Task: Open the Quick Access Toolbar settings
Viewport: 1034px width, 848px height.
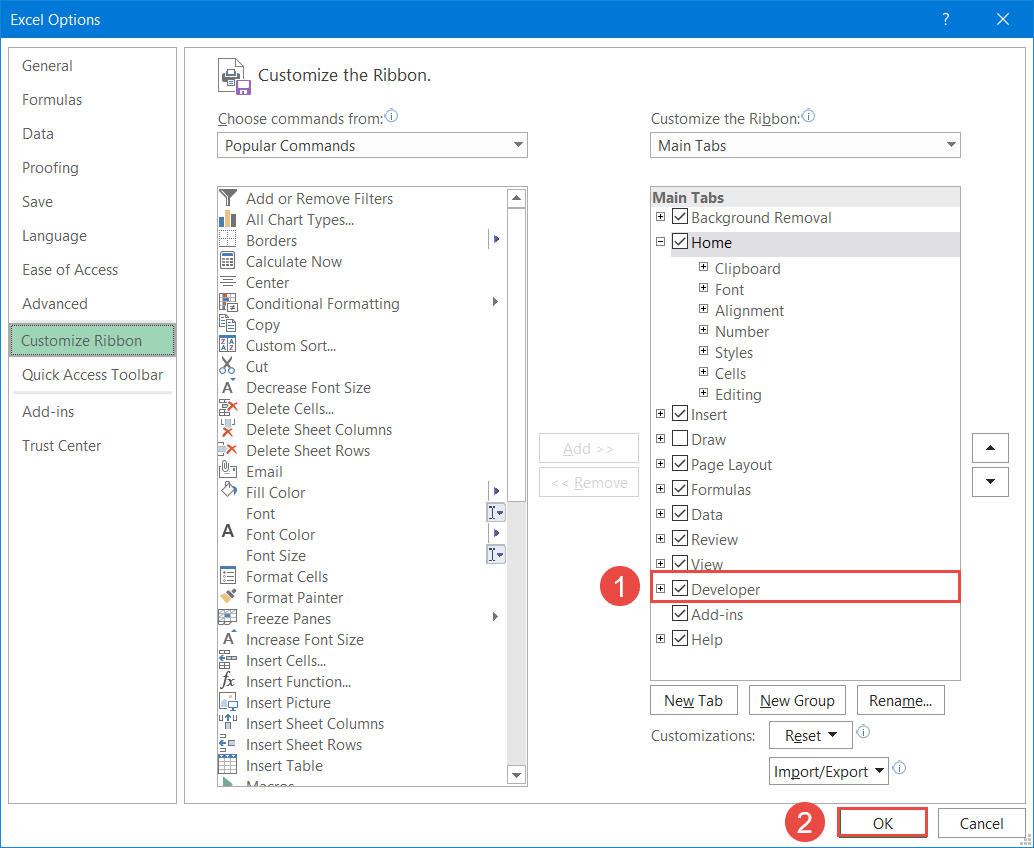Action: coord(91,375)
